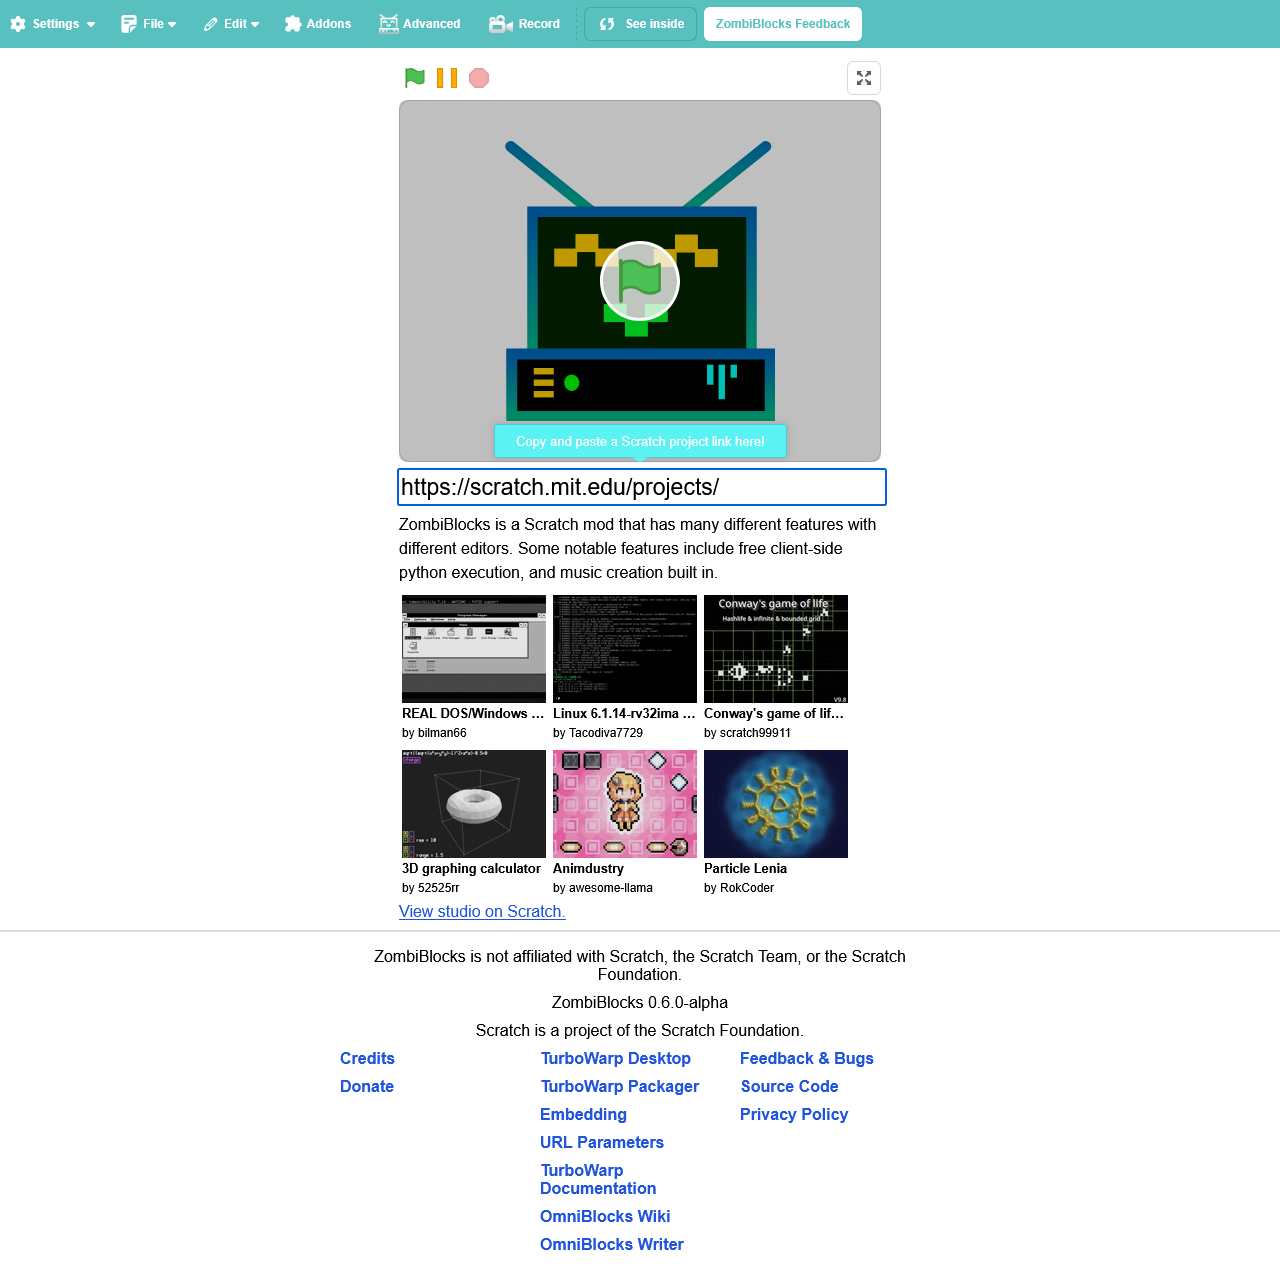Screen dimensions: 1280x1283
Task: Expand the Settings dropdown arrow
Action: (x=91, y=25)
